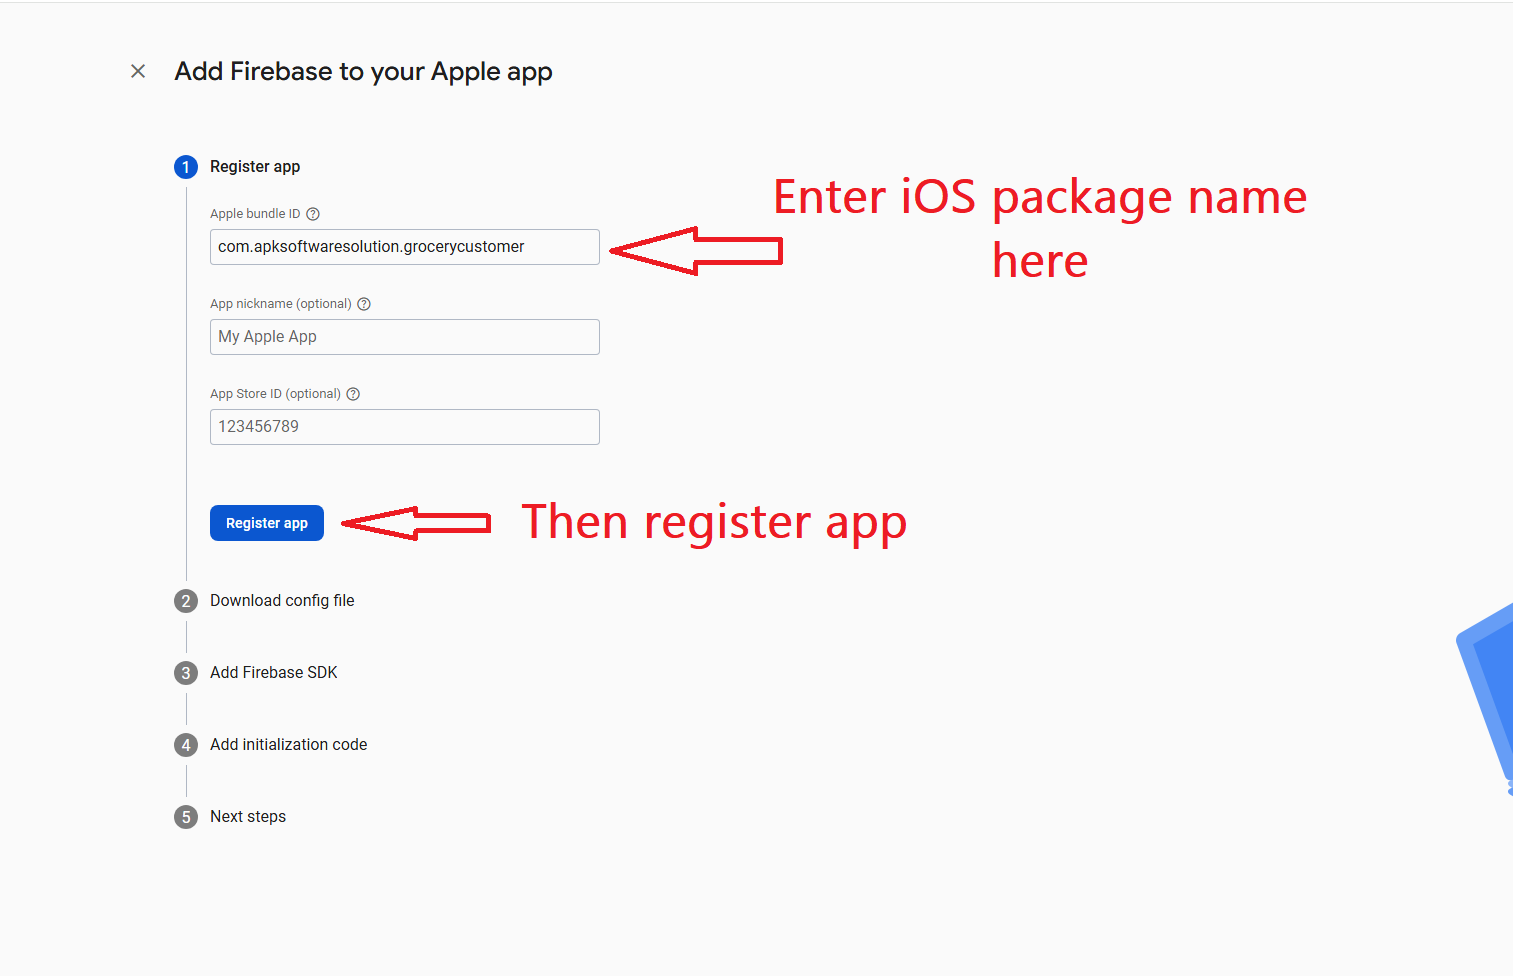Close the Add Firebase dialog
This screenshot has width=1513, height=976.
138,71
